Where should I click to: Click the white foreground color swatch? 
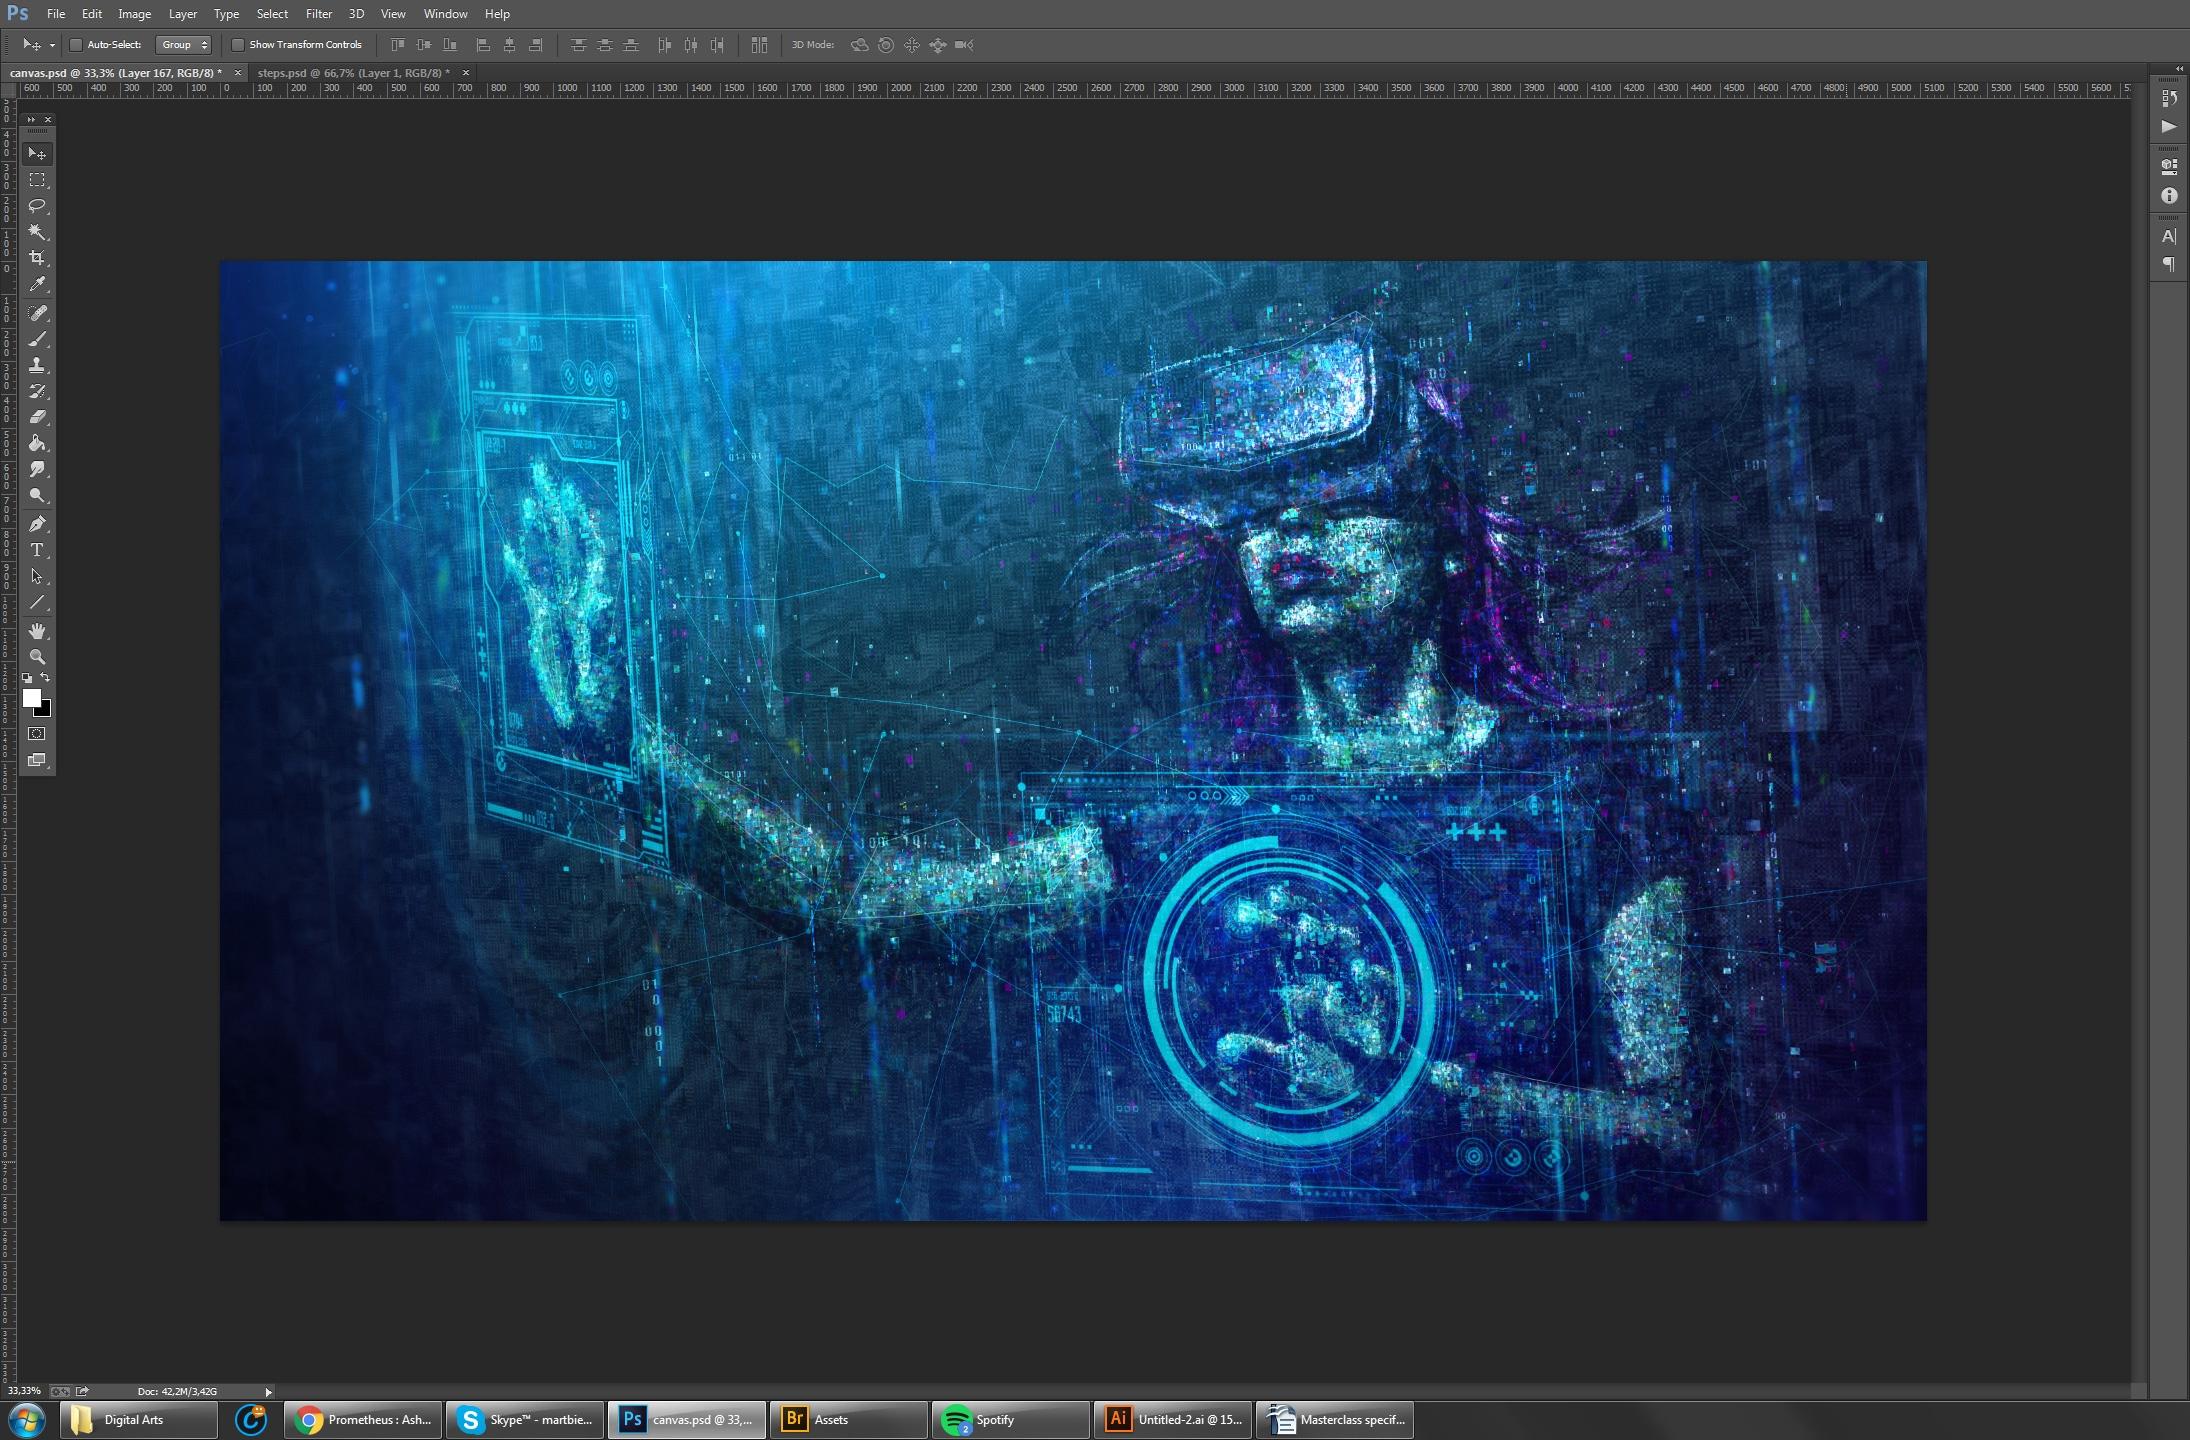[x=31, y=698]
